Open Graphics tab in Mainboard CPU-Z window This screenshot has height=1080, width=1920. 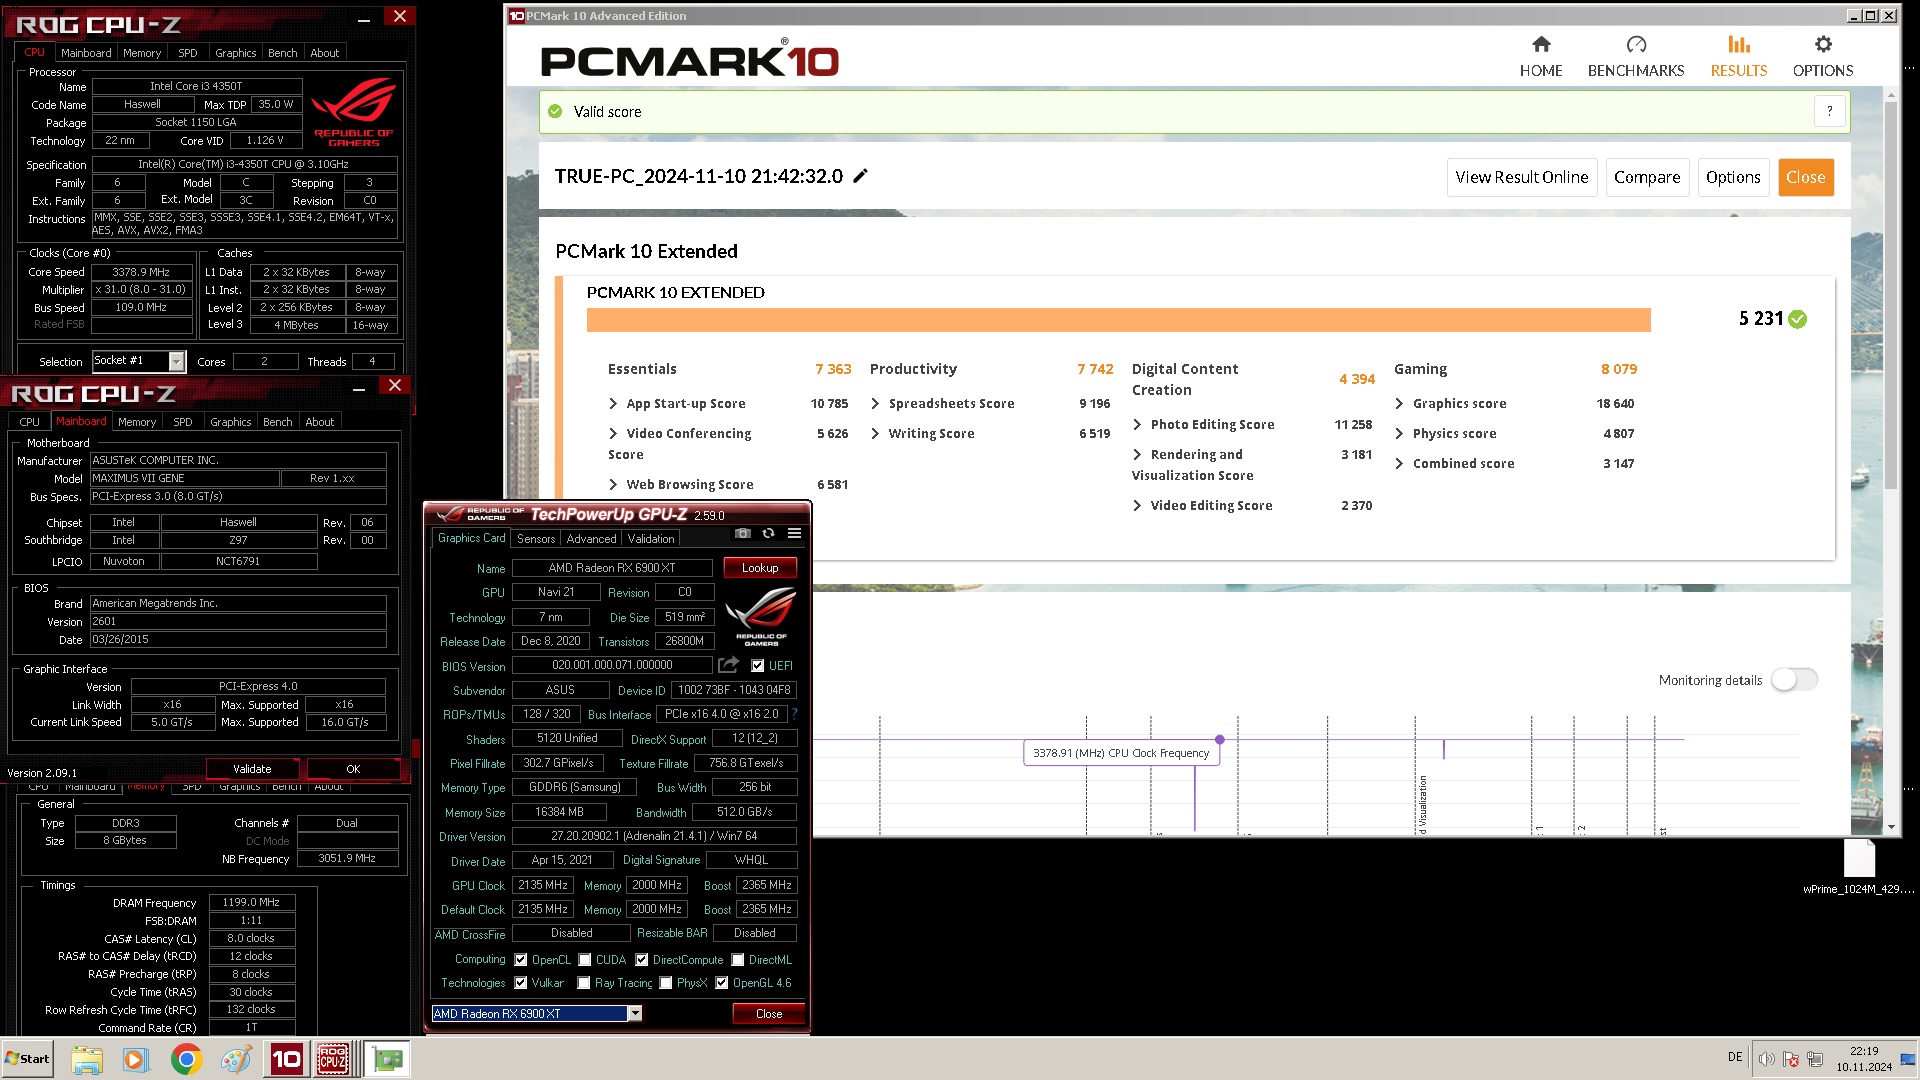click(x=230, y=422)
